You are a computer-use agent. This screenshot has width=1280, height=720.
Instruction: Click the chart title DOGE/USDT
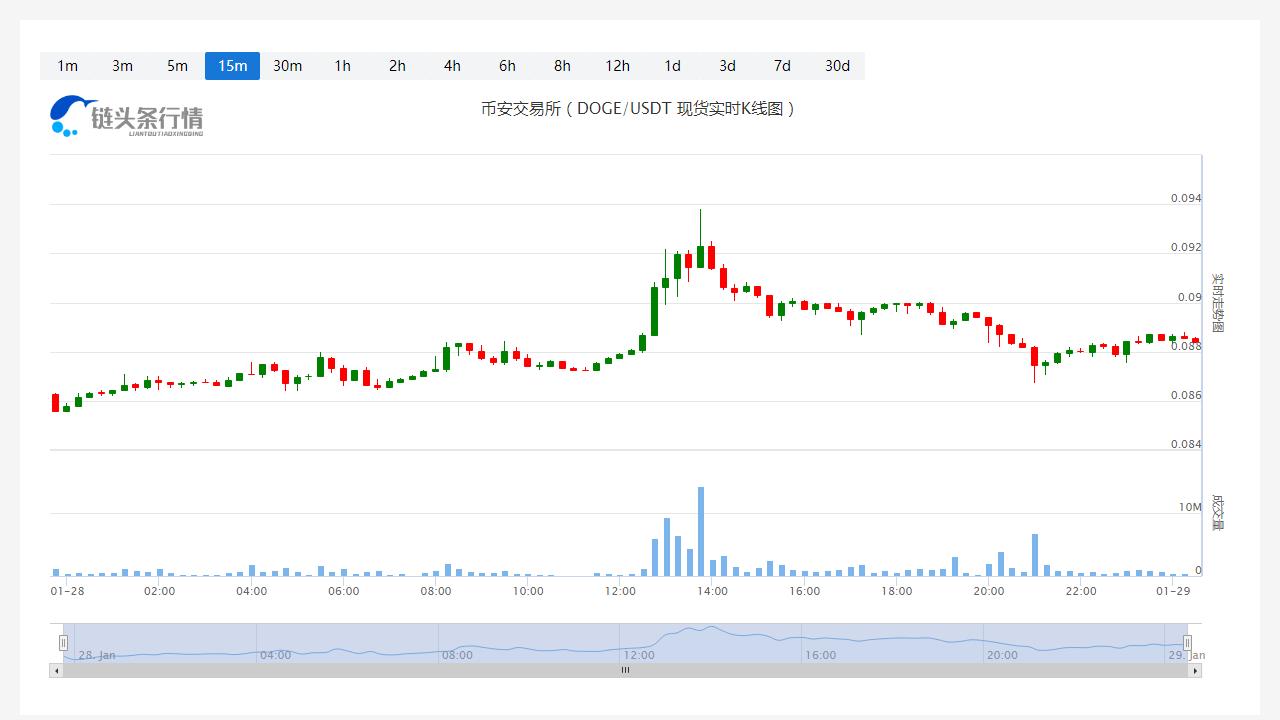(x=638, y=109)
